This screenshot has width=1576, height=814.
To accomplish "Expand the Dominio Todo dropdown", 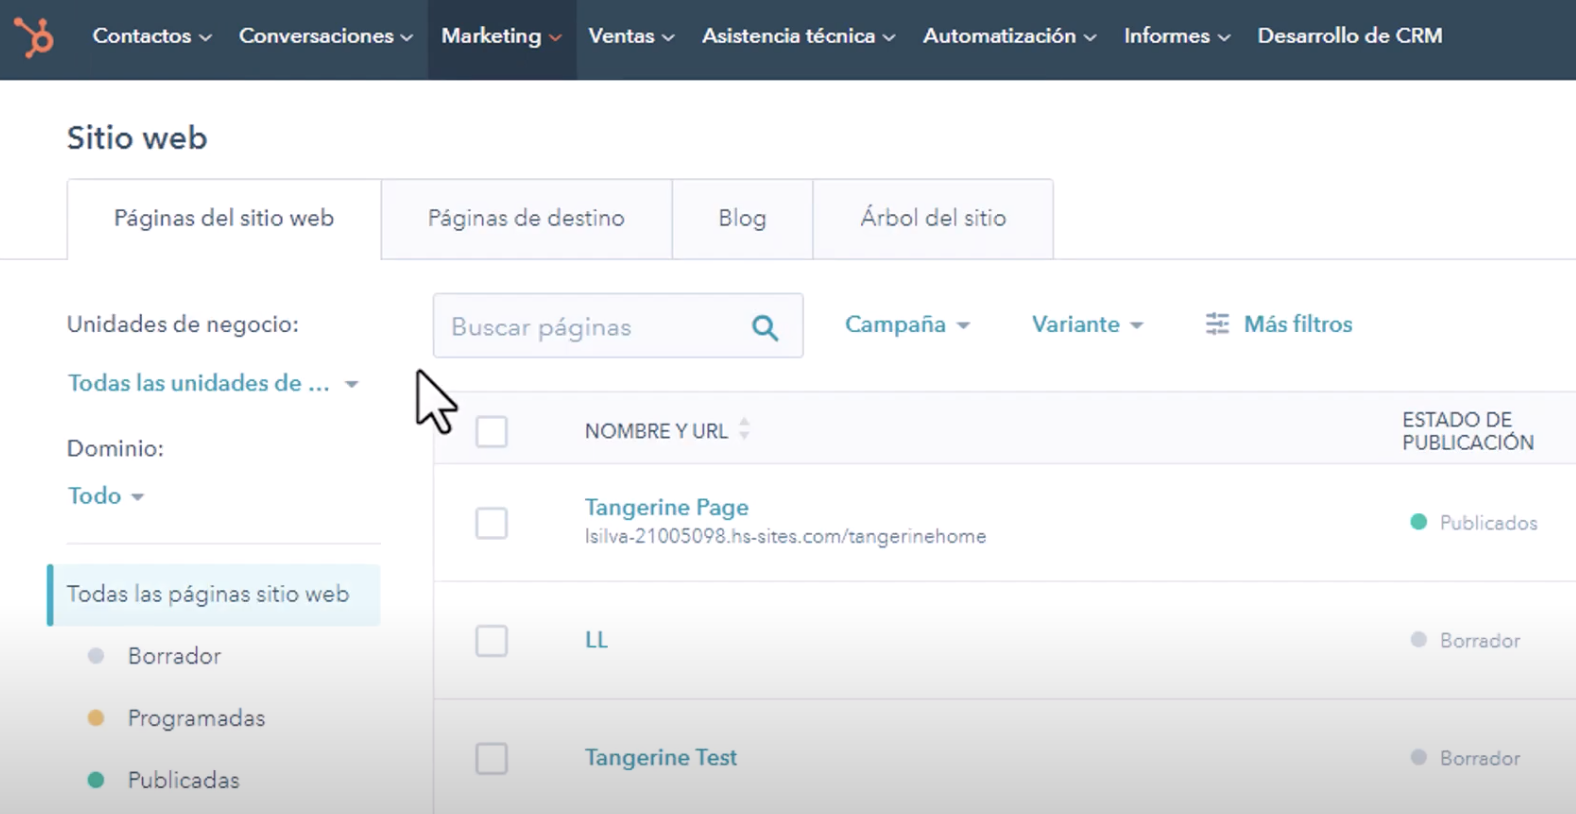I will coord(105,496).
